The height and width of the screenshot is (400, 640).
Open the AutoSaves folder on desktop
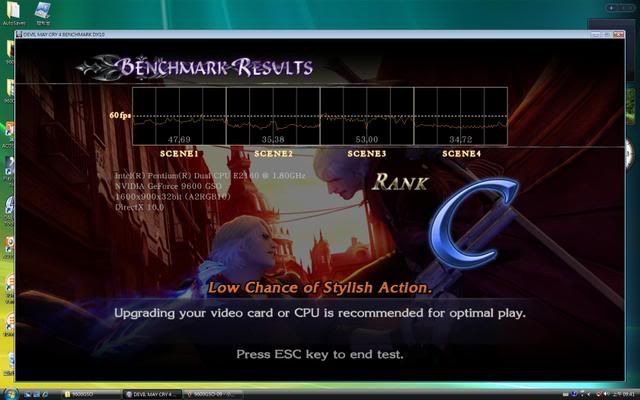click(x=13, y=13)
